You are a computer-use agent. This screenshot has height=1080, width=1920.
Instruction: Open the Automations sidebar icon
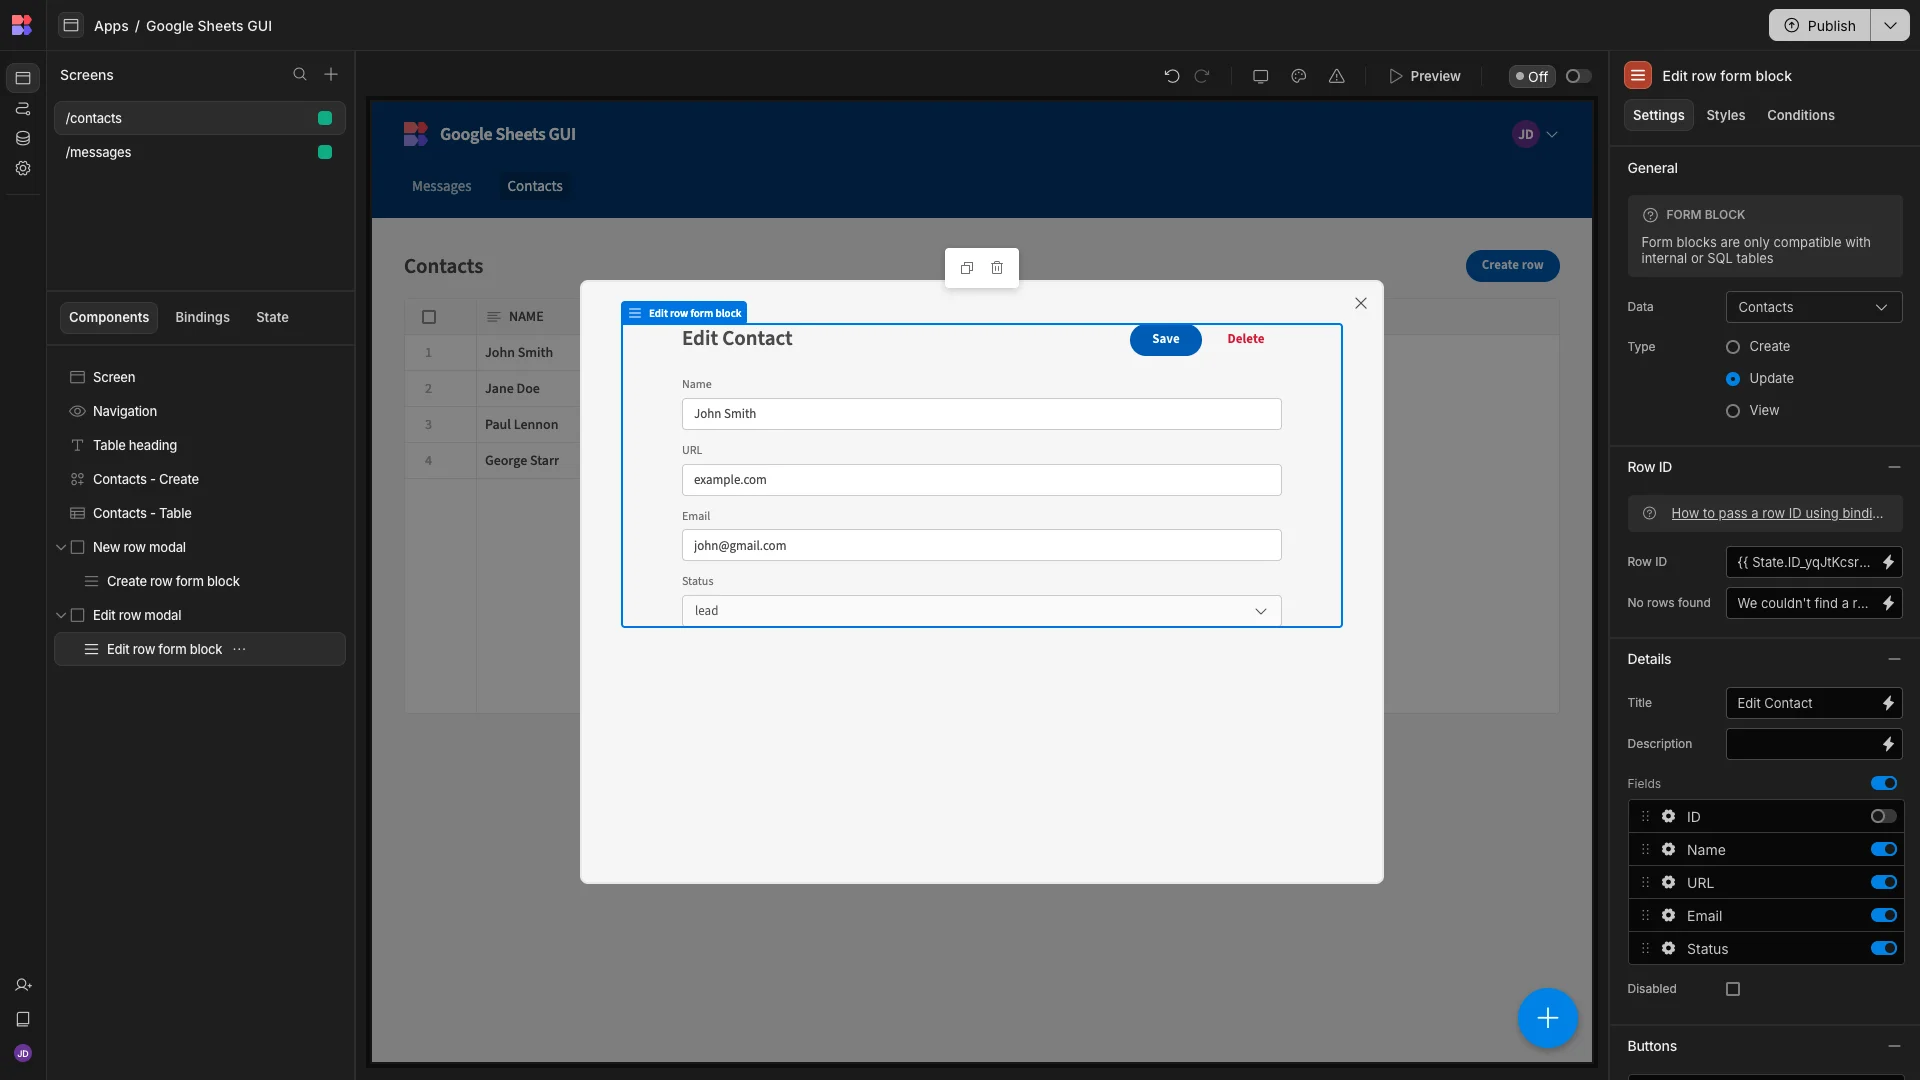coord(23,109)
